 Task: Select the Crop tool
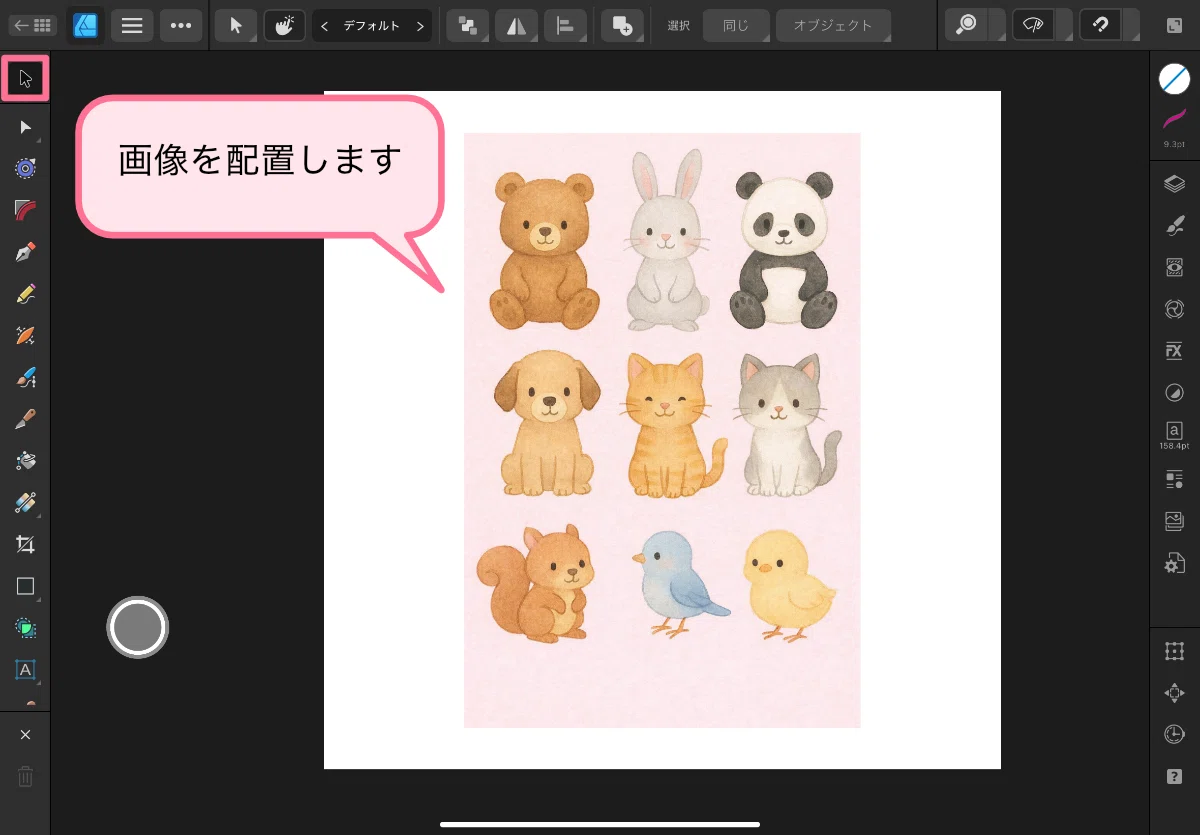pos(26,544)
